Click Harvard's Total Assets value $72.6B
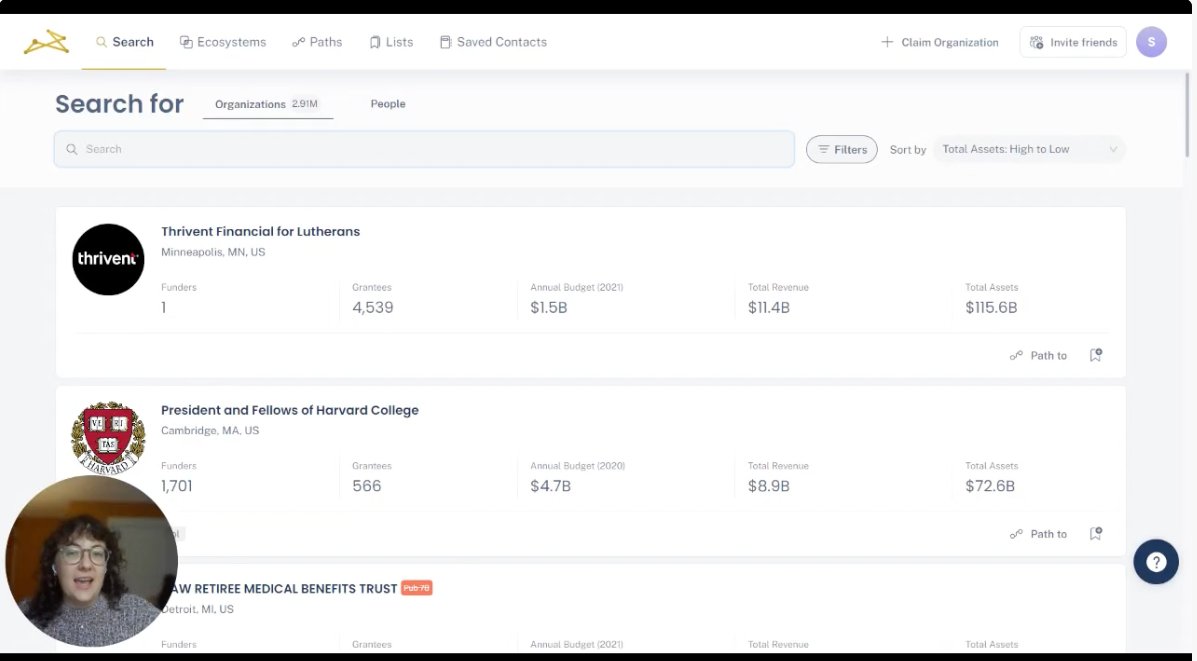Viewport: 1197px width, 661px height. click(x=989, y=486)
